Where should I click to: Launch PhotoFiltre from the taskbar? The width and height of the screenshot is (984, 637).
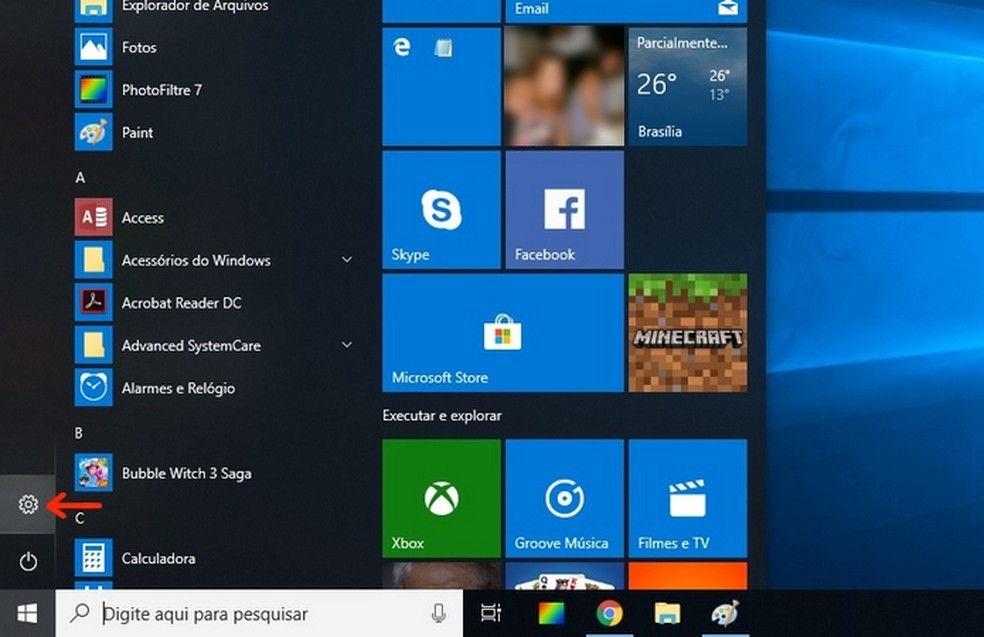(x=552, y=613)
